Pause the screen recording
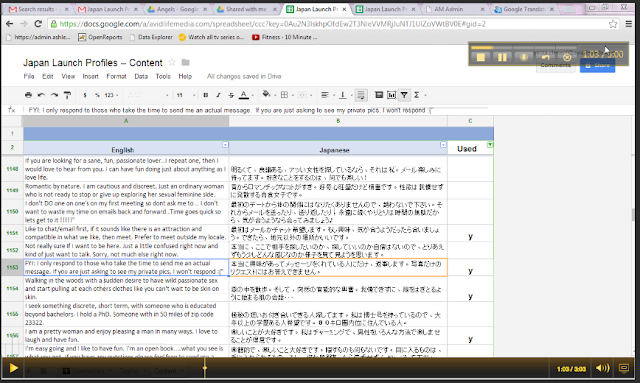Image resolution: width=640 pixels, height=383 pixels. [x=502, y=57]
